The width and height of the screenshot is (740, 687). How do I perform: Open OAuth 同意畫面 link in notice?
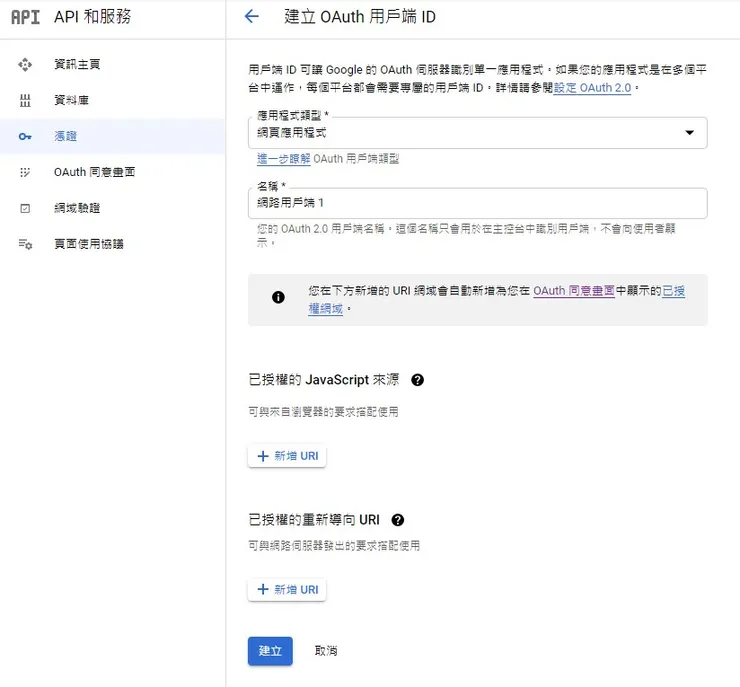pyautogui.click(x=574, y=291)
